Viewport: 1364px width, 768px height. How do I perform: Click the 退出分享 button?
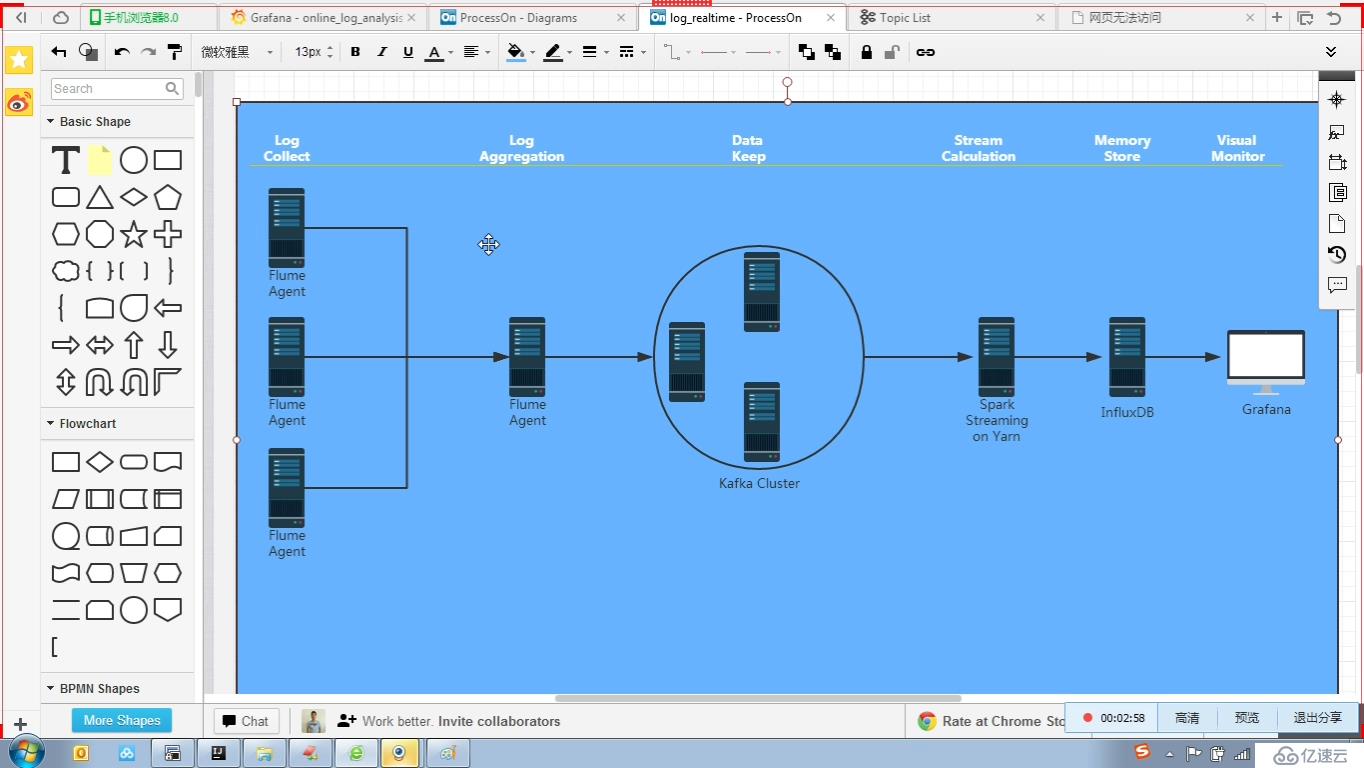1317,718
